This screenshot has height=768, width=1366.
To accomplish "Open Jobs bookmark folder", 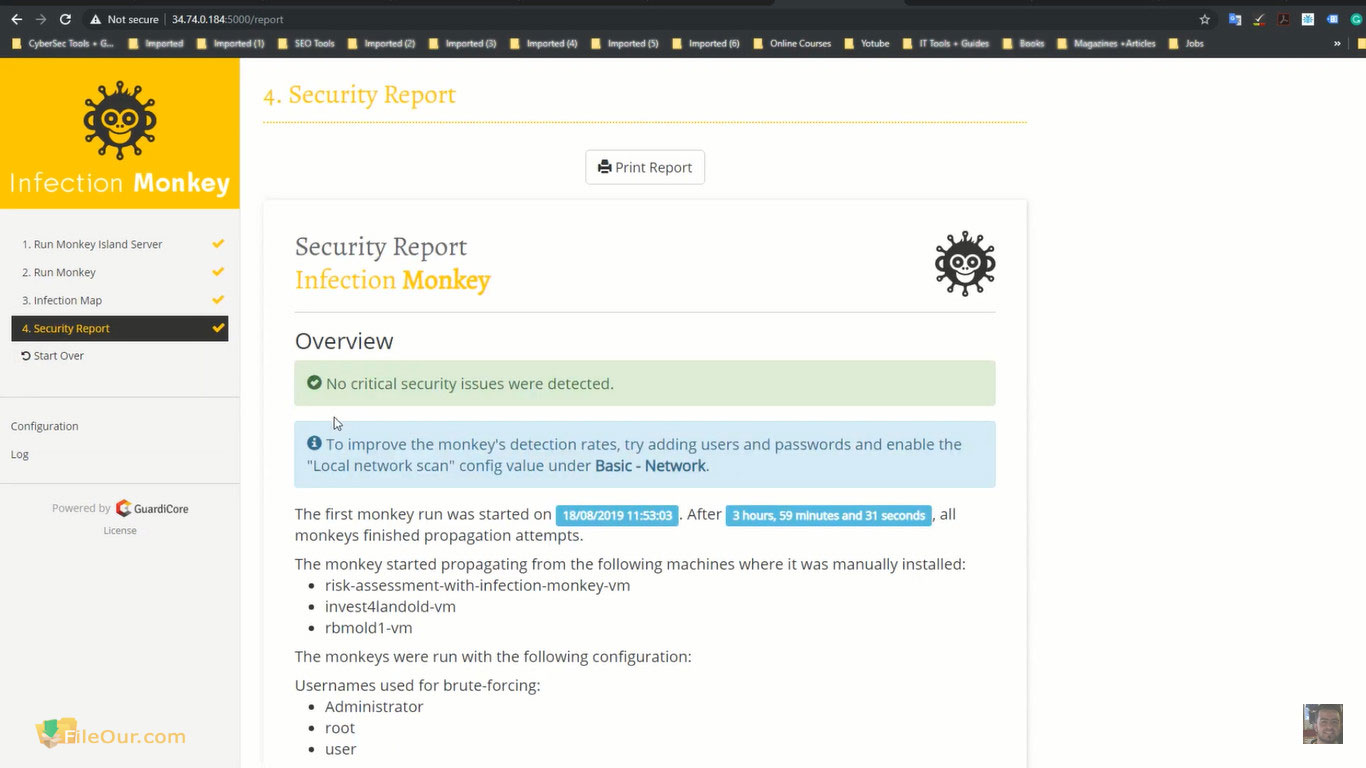I will [x=1186, y=44].
